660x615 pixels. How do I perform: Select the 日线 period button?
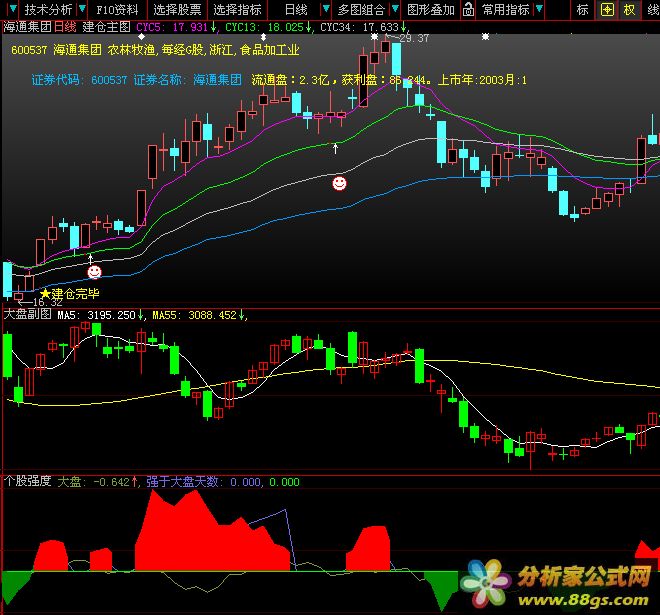click(x=296, y=9)
